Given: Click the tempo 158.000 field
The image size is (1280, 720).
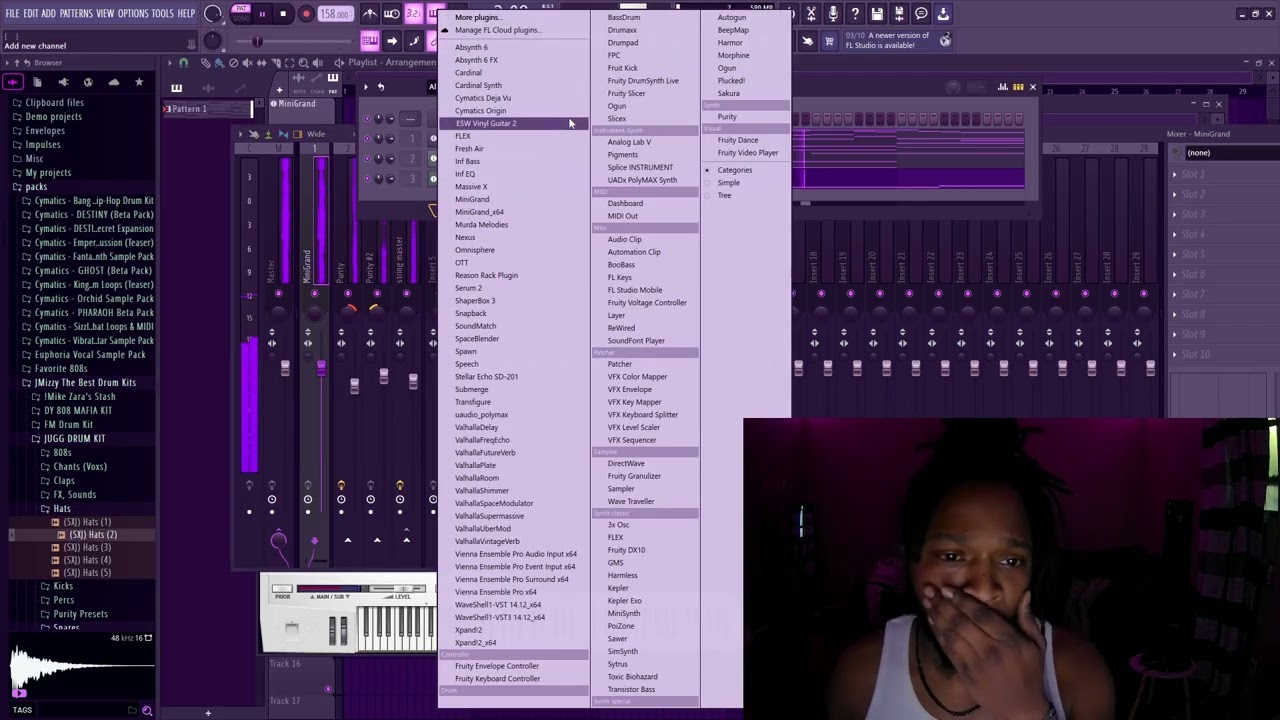Looking at the screenshot, I should pyautogui.click(x=335, y=15).
